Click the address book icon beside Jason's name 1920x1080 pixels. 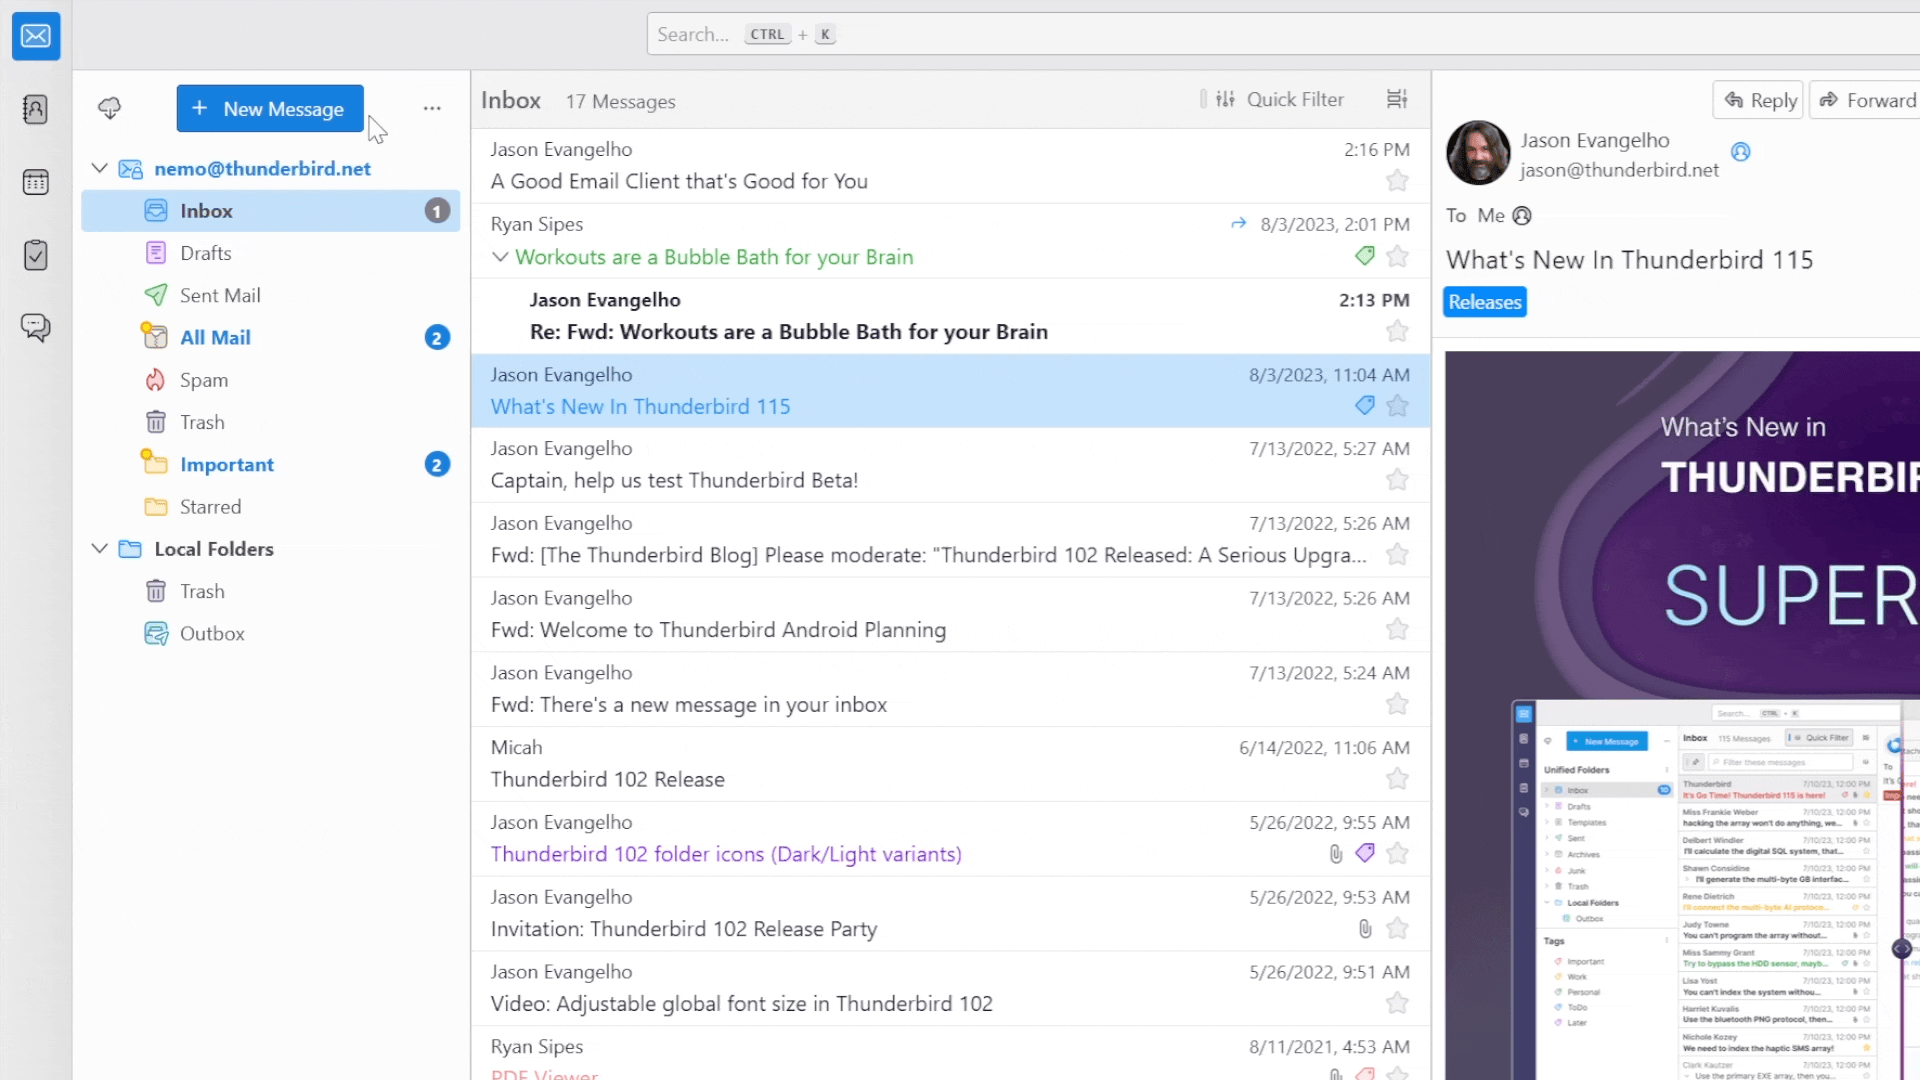[x=1741, y=152]
